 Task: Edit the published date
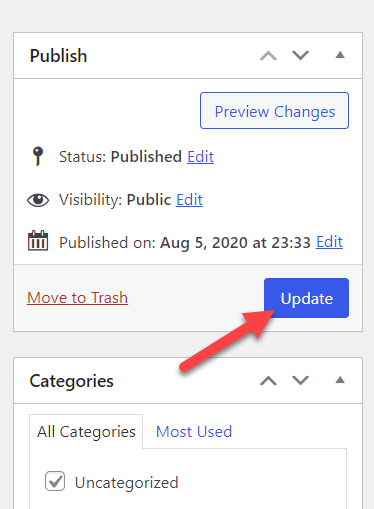(x=329, y=242)
